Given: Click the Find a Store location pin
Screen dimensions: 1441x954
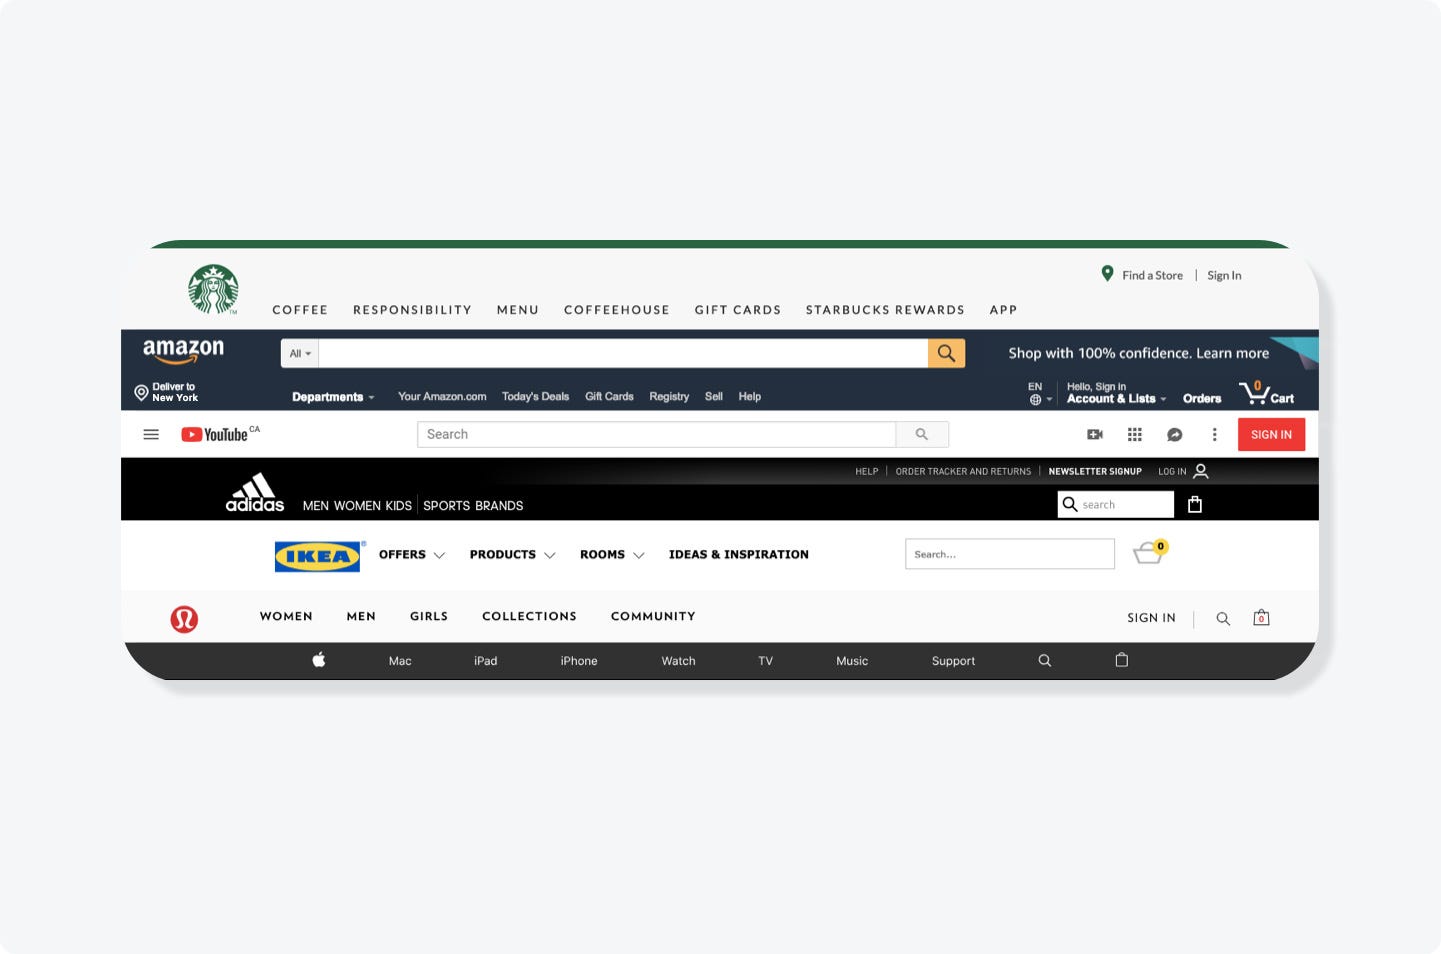Looking at the screenshot, I should click(x=1107, y=274).
